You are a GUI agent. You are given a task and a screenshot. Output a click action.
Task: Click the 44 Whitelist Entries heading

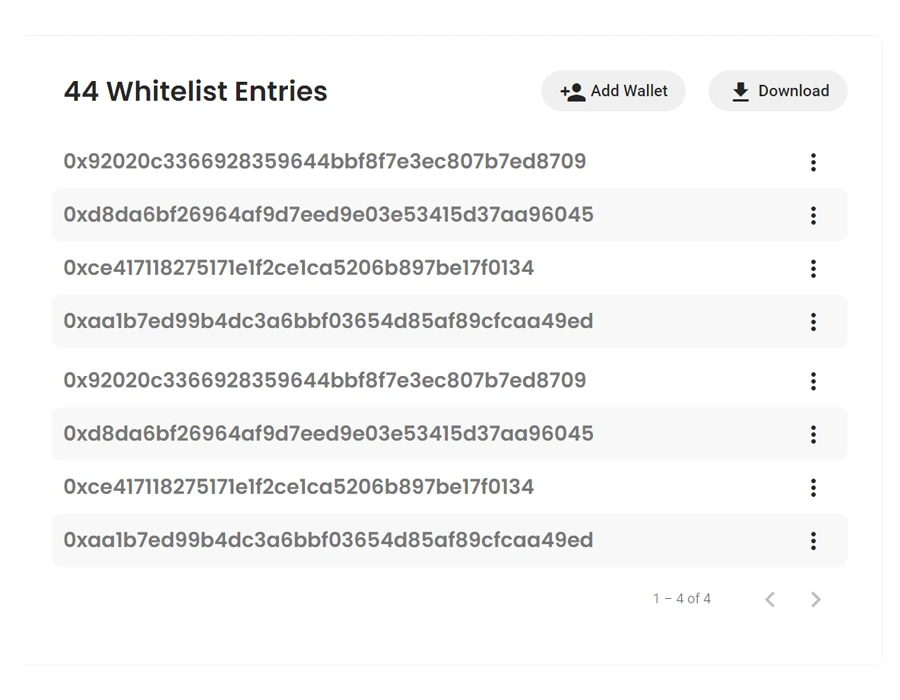[x=196, y=91]
